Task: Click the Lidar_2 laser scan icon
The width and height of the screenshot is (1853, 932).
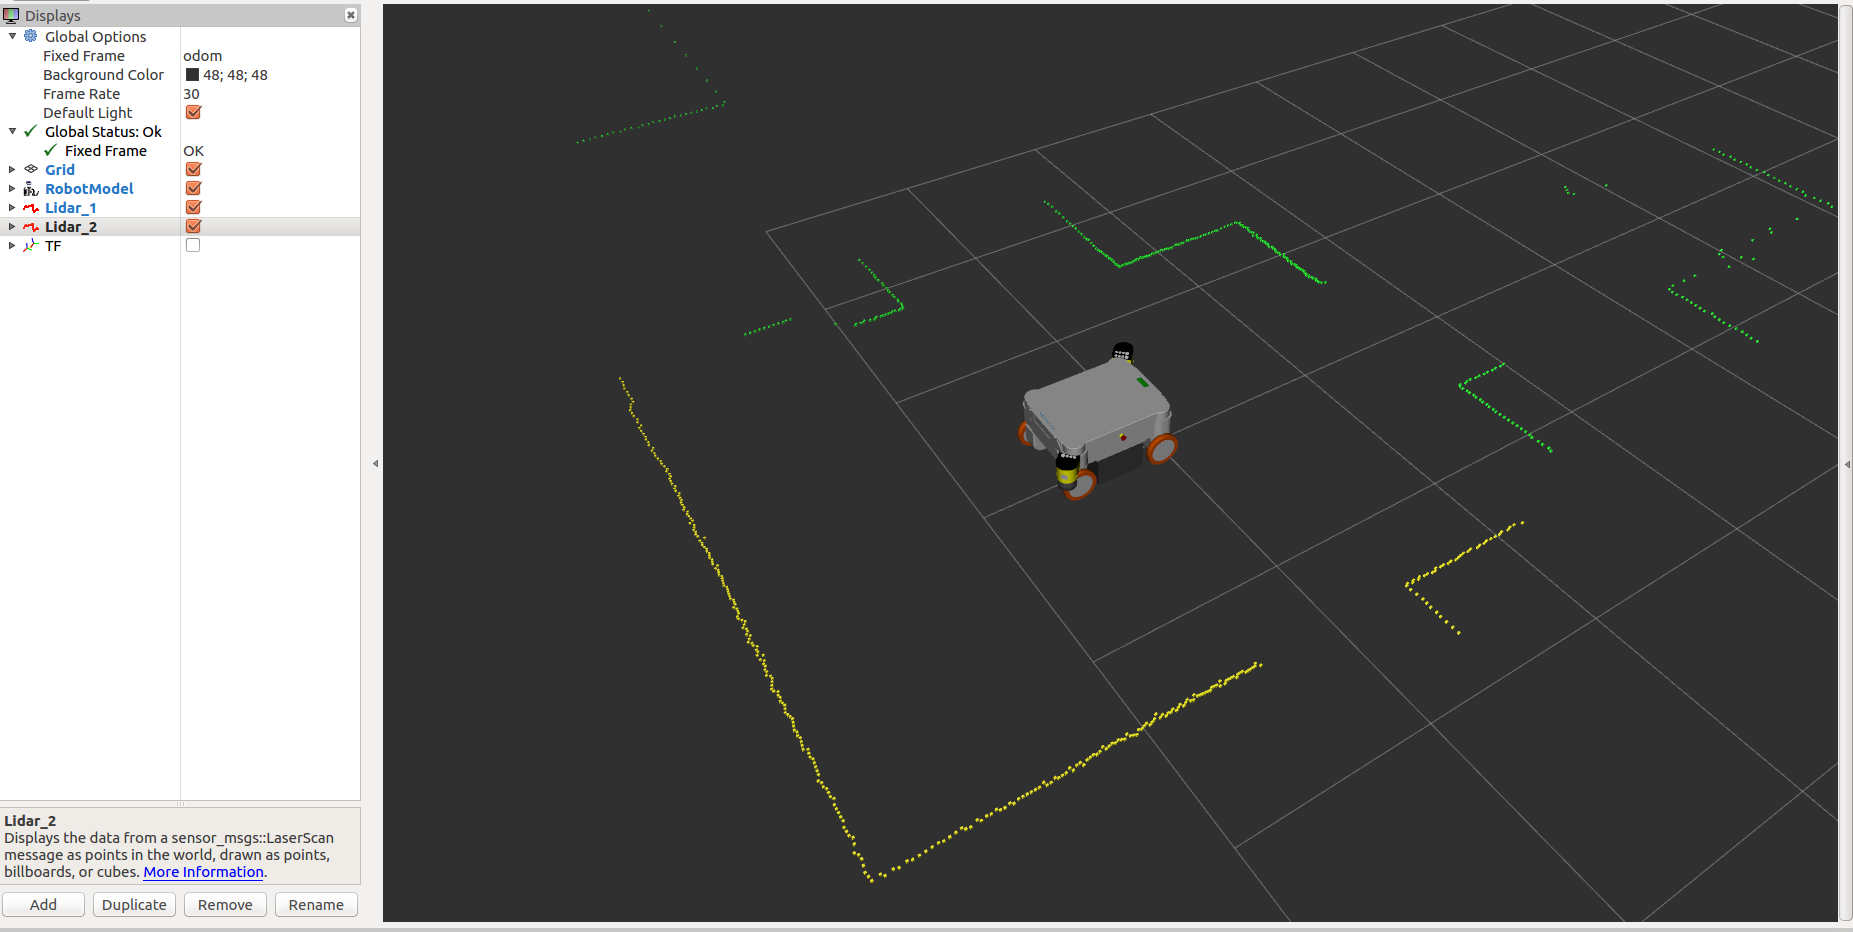Action: point(31,226)
